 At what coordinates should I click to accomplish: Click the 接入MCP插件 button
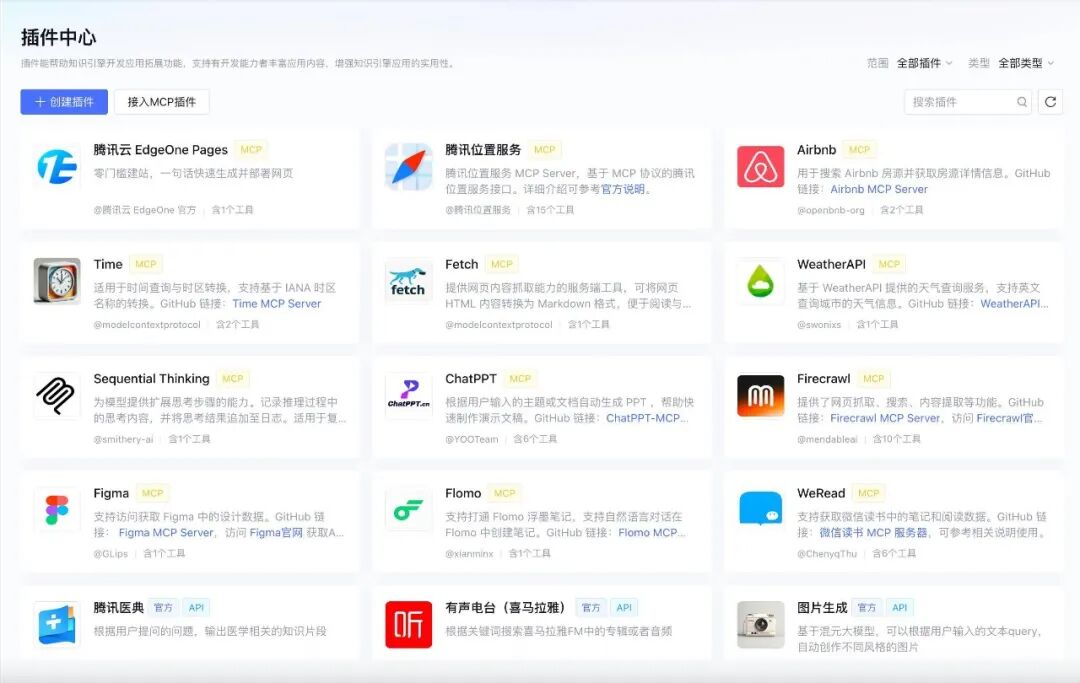pos(162,102)
